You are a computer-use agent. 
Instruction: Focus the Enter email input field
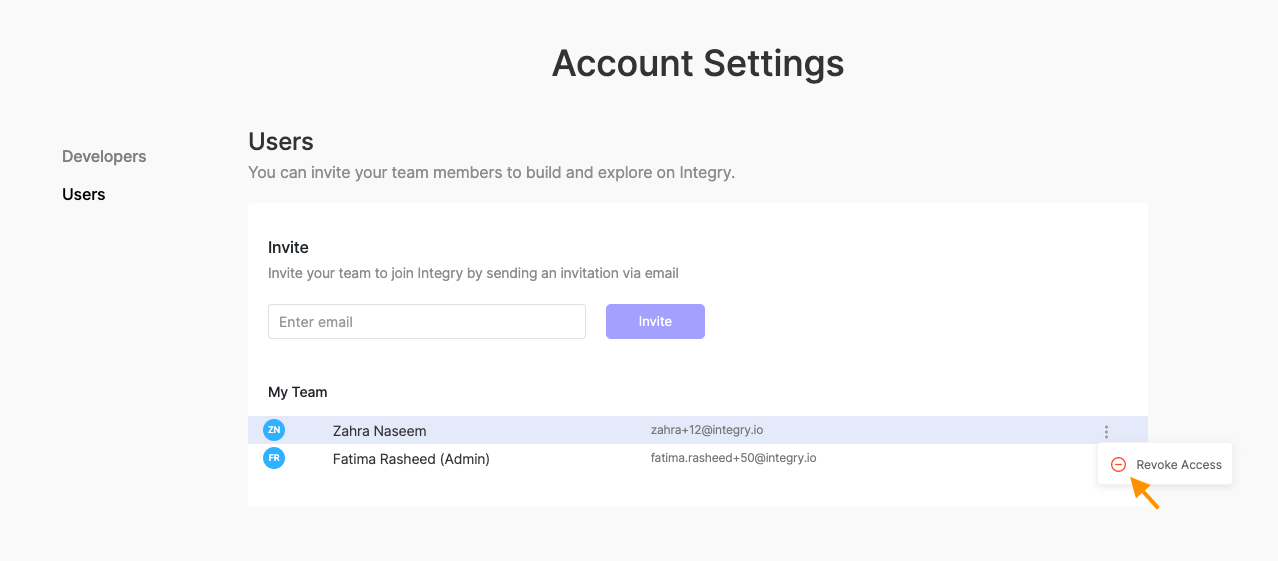(427, 322)
